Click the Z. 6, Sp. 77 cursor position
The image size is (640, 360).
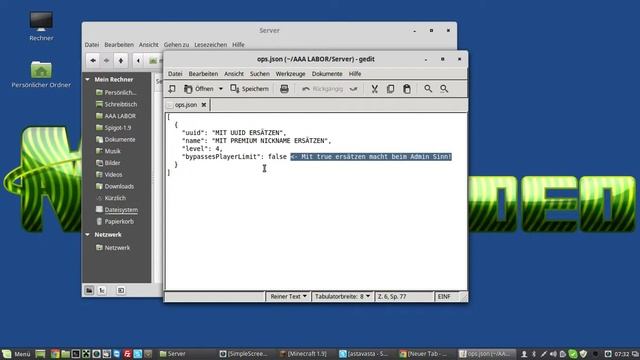[x=392, y=296]
